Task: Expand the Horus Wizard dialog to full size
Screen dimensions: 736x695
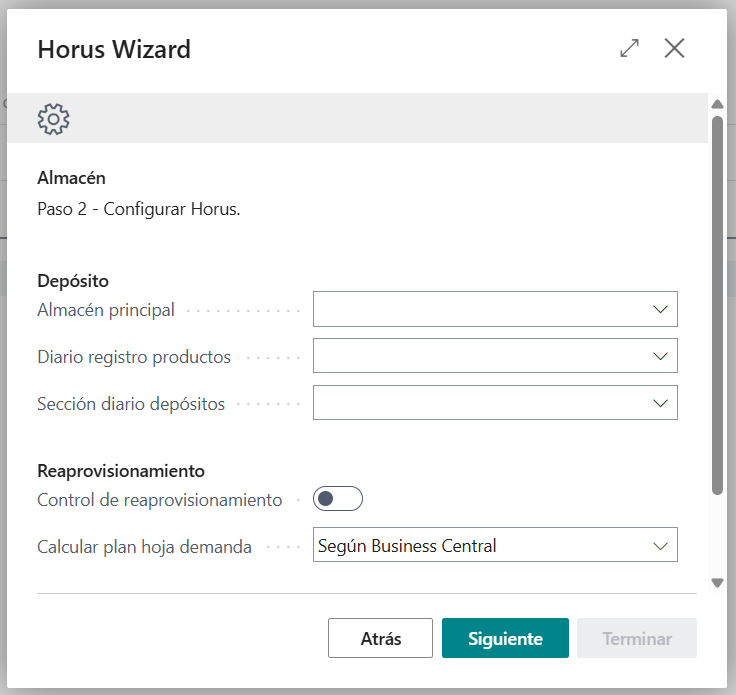Action: click(x=629, y=48)
